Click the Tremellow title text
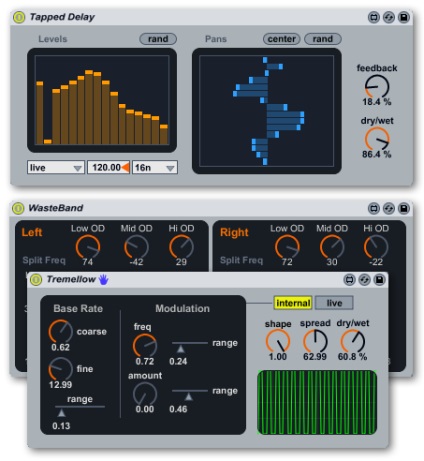This screenshot has height=461, width=424. (71, 279)
